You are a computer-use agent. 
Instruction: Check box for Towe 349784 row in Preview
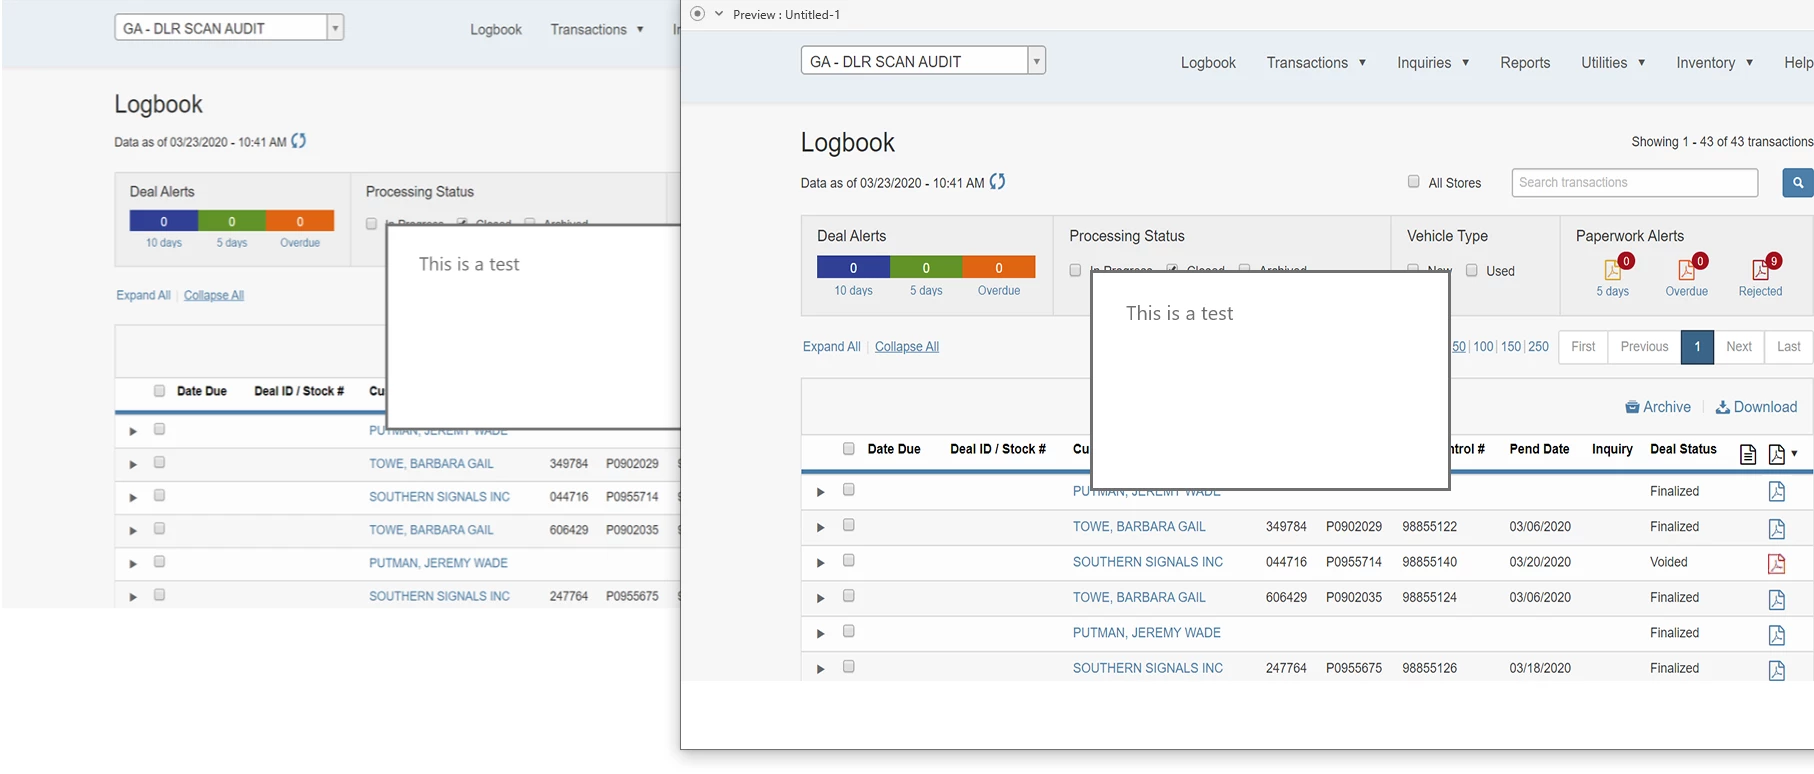(848, 525)
